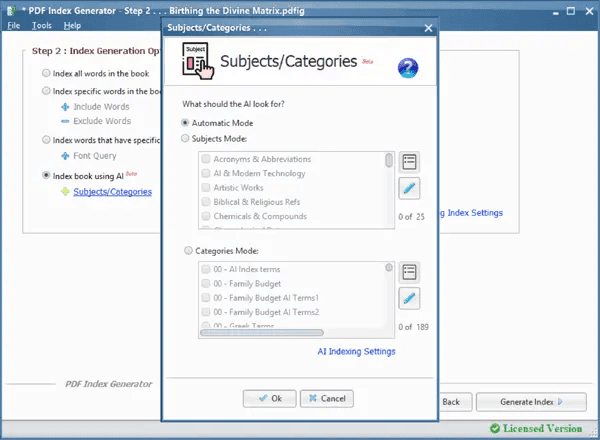Click the categories list vertical scrollbar thumb

click(389, 267)
